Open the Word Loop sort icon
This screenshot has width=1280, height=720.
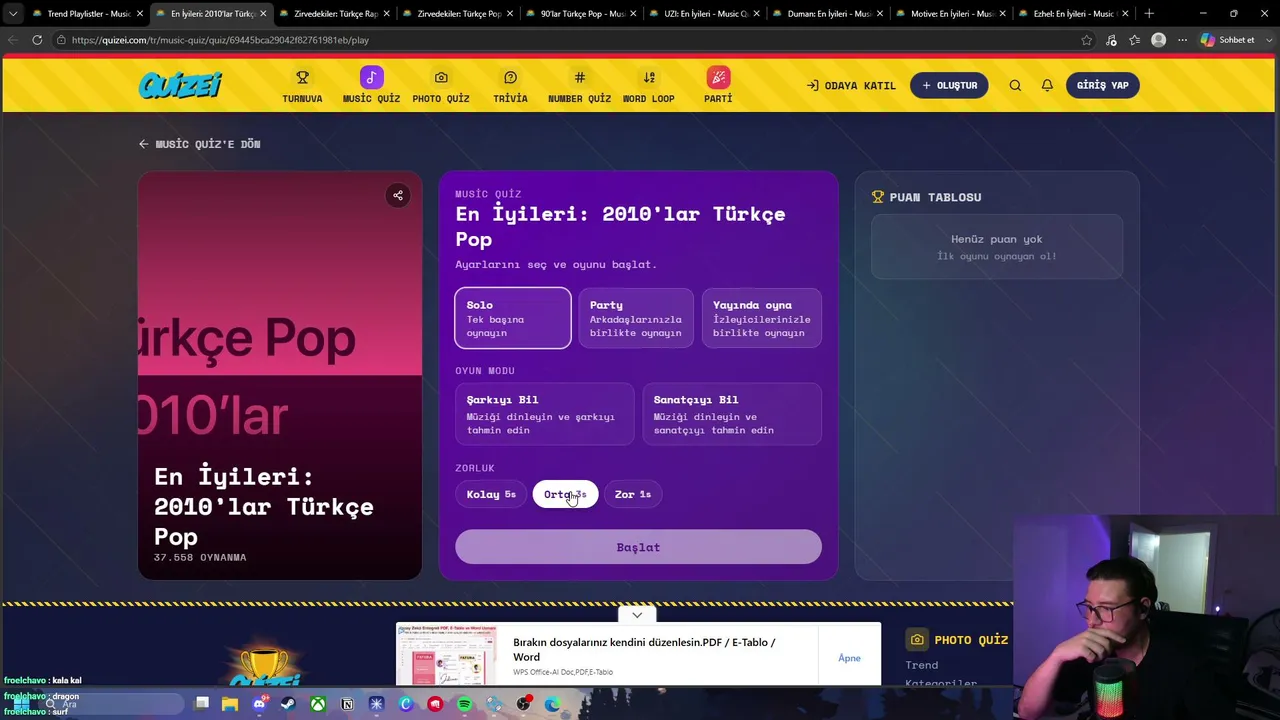(x=649, y=78)
